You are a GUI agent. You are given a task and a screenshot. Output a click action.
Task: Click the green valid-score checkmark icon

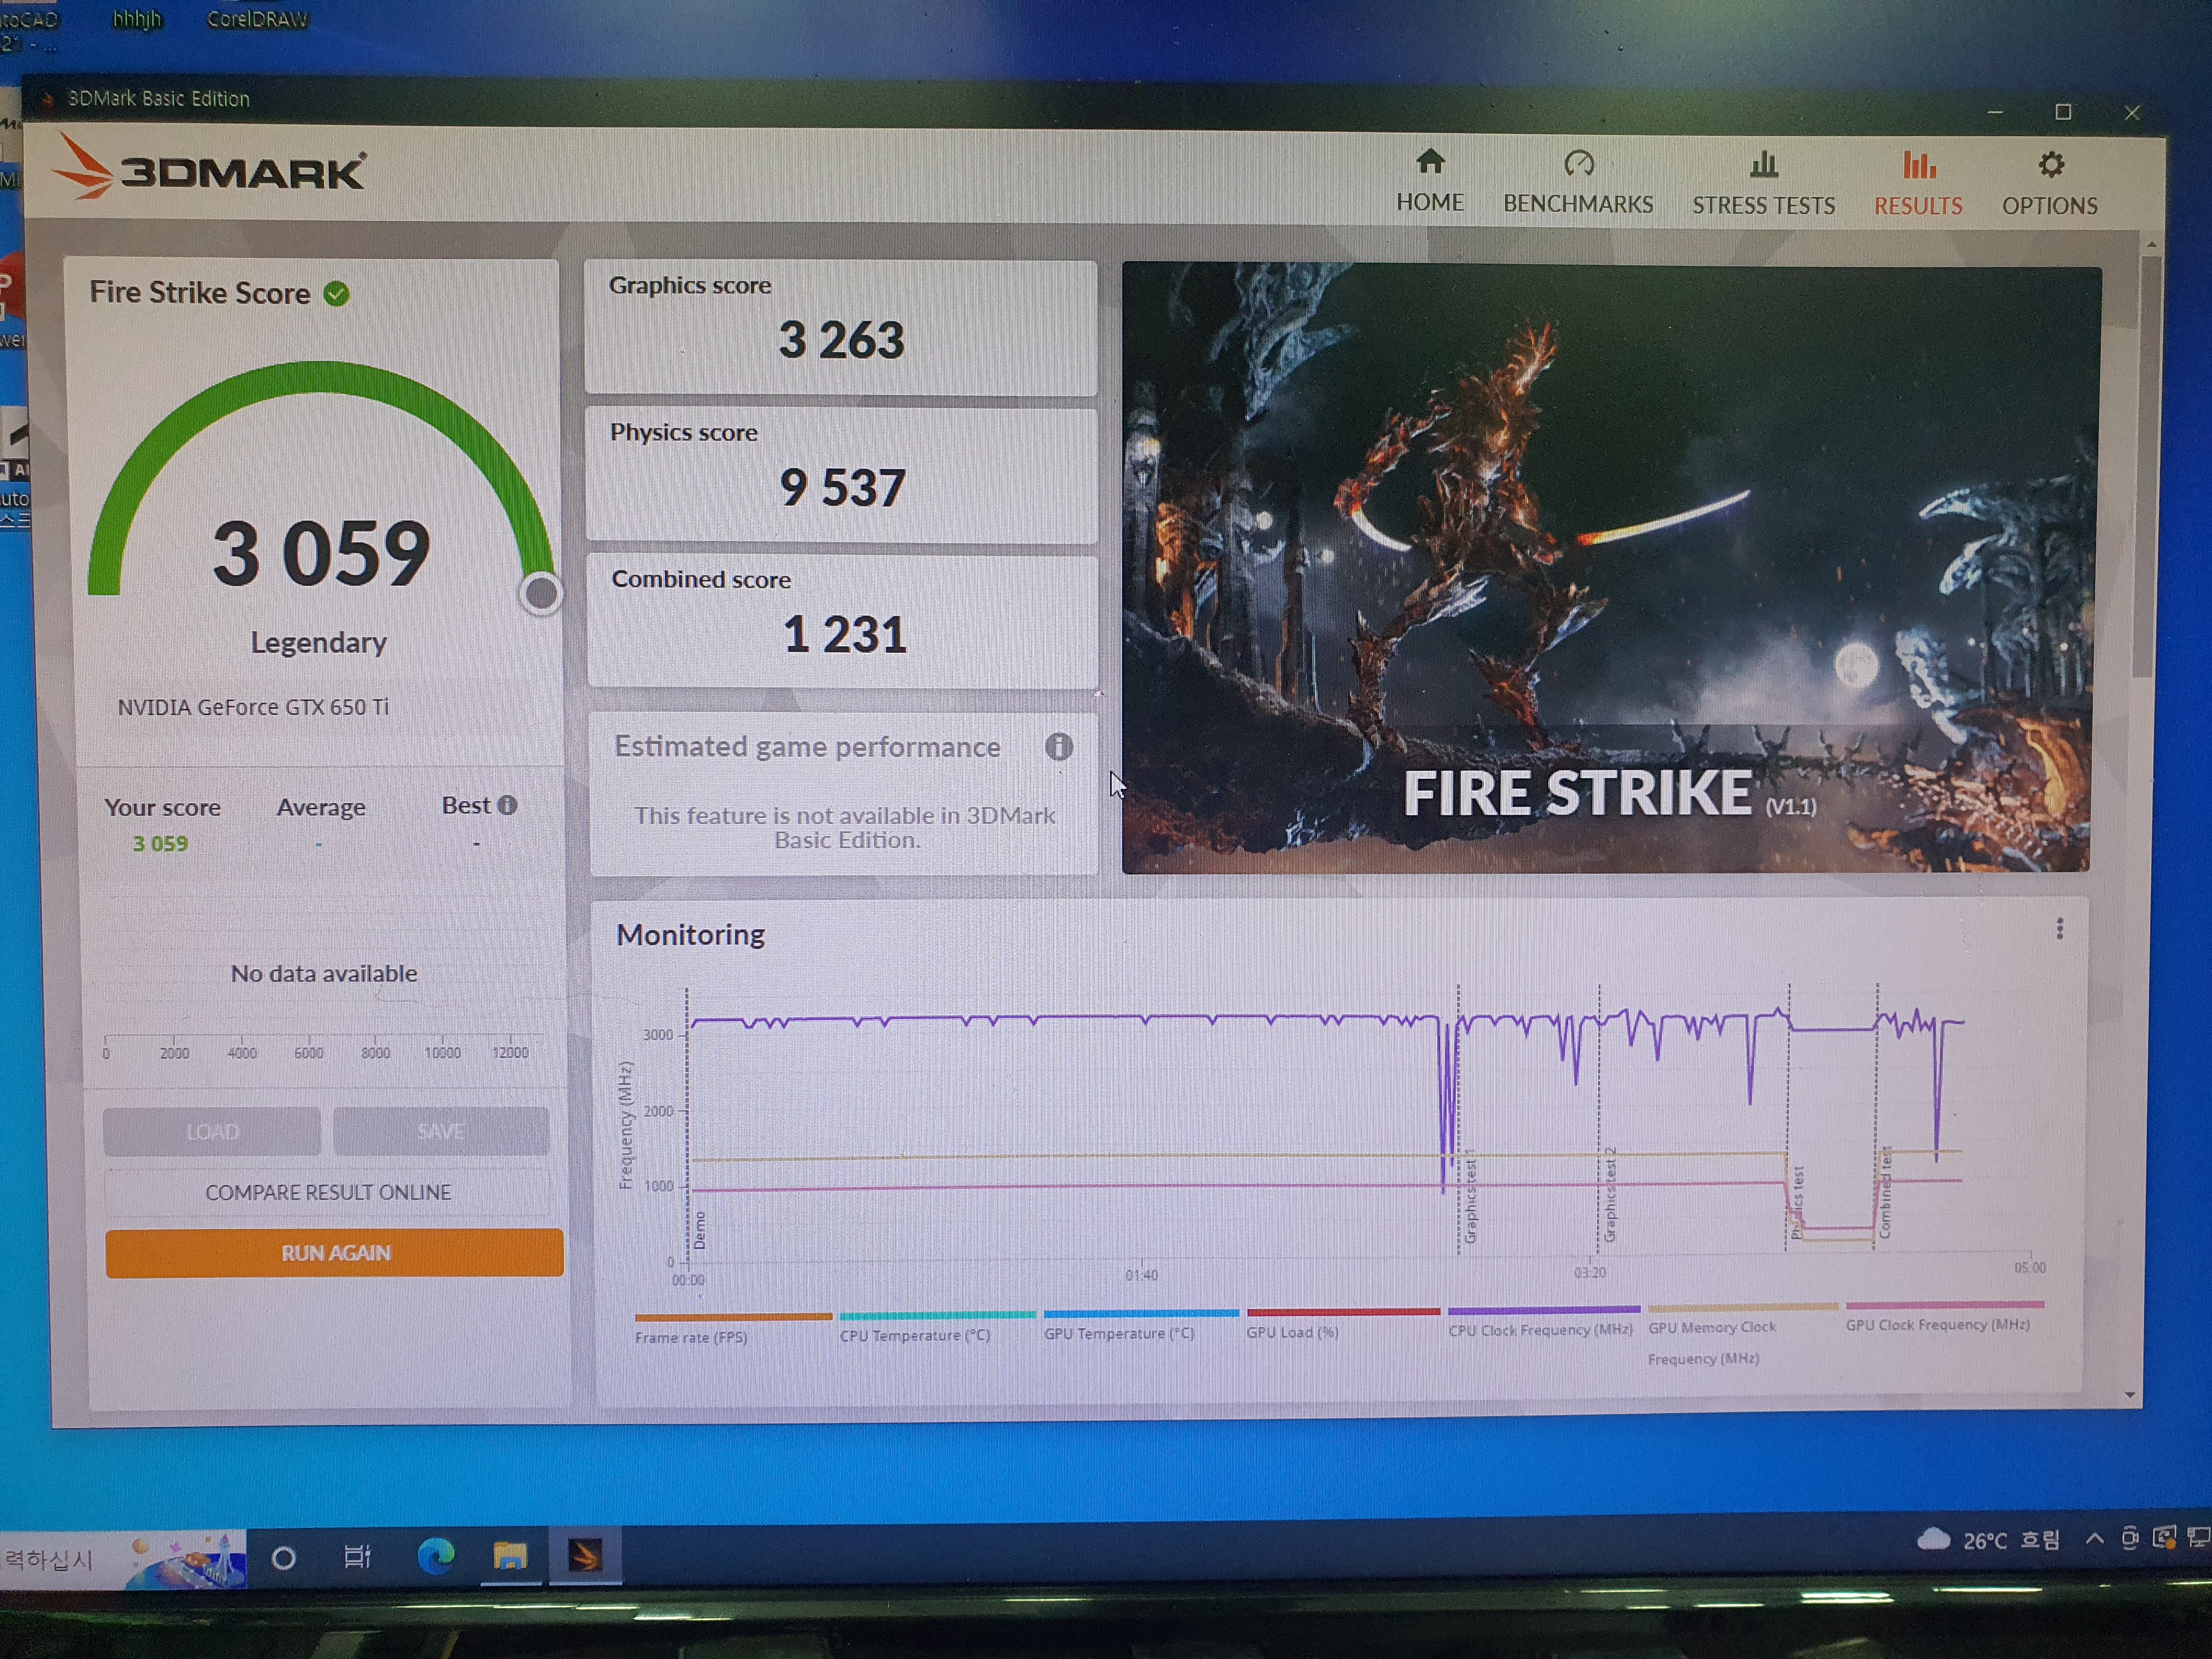tap(337, 293)
